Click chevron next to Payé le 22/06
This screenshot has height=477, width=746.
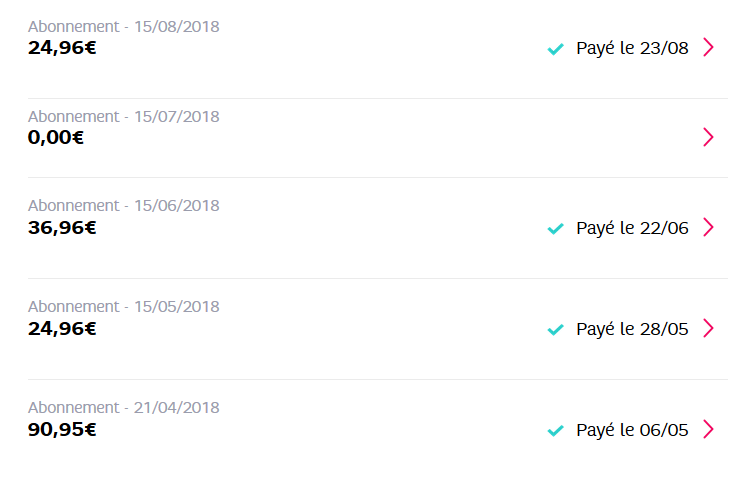click(x=708, y=227)
